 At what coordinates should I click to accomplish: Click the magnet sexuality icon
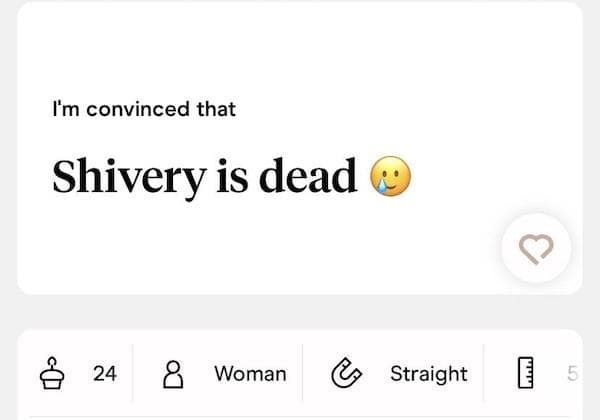coord(345,374)
